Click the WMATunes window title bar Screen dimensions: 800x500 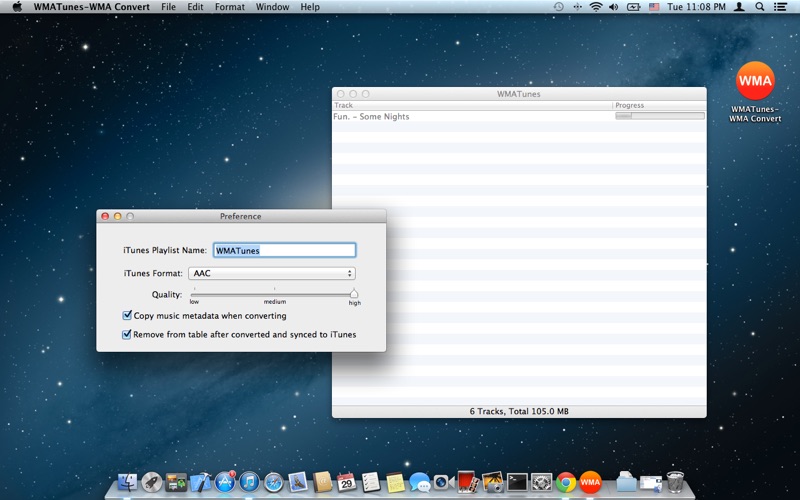[x=519, y=94]
